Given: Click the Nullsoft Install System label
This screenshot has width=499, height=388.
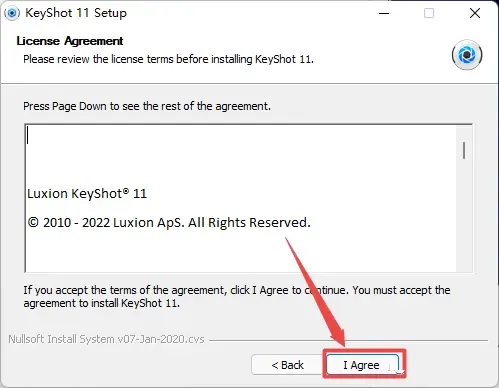Looking at the screenshot, I should click(106, 339).
